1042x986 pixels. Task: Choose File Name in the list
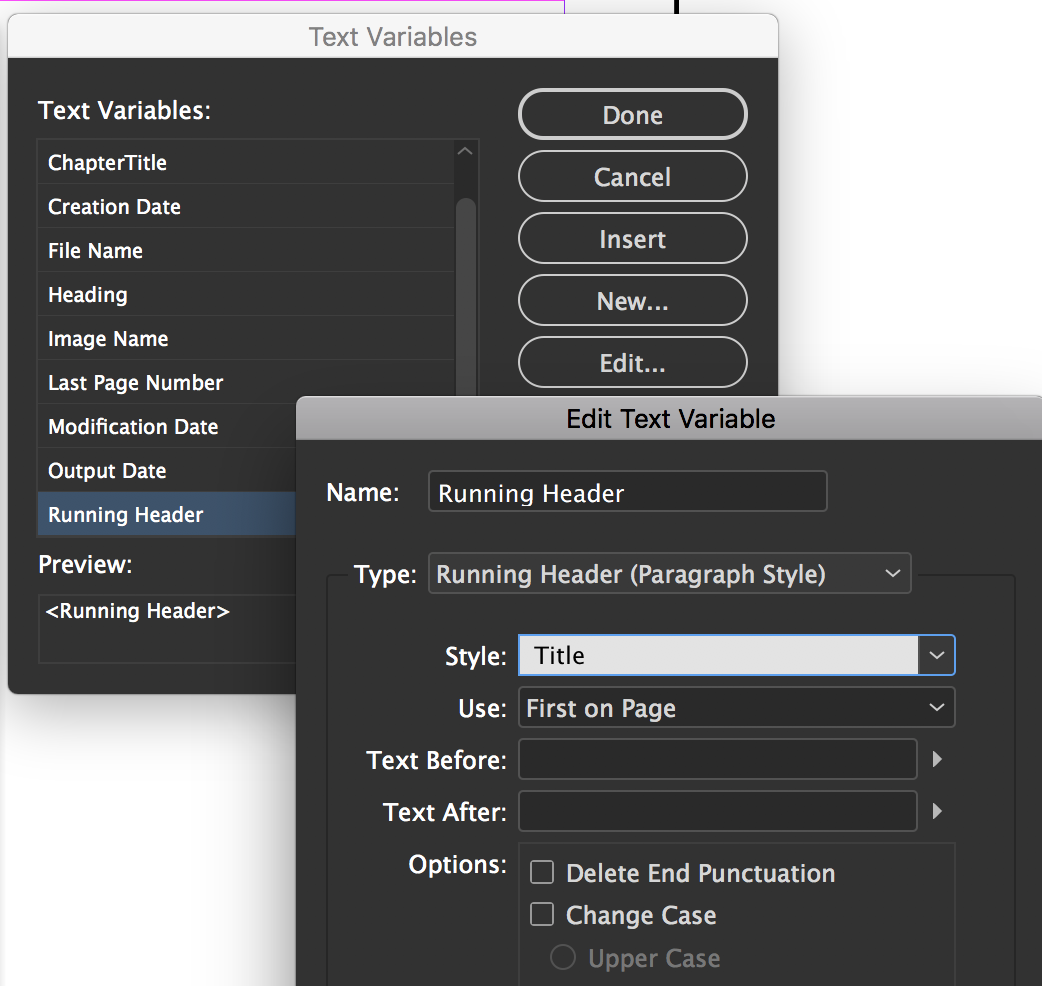click(x=95, y=251)
